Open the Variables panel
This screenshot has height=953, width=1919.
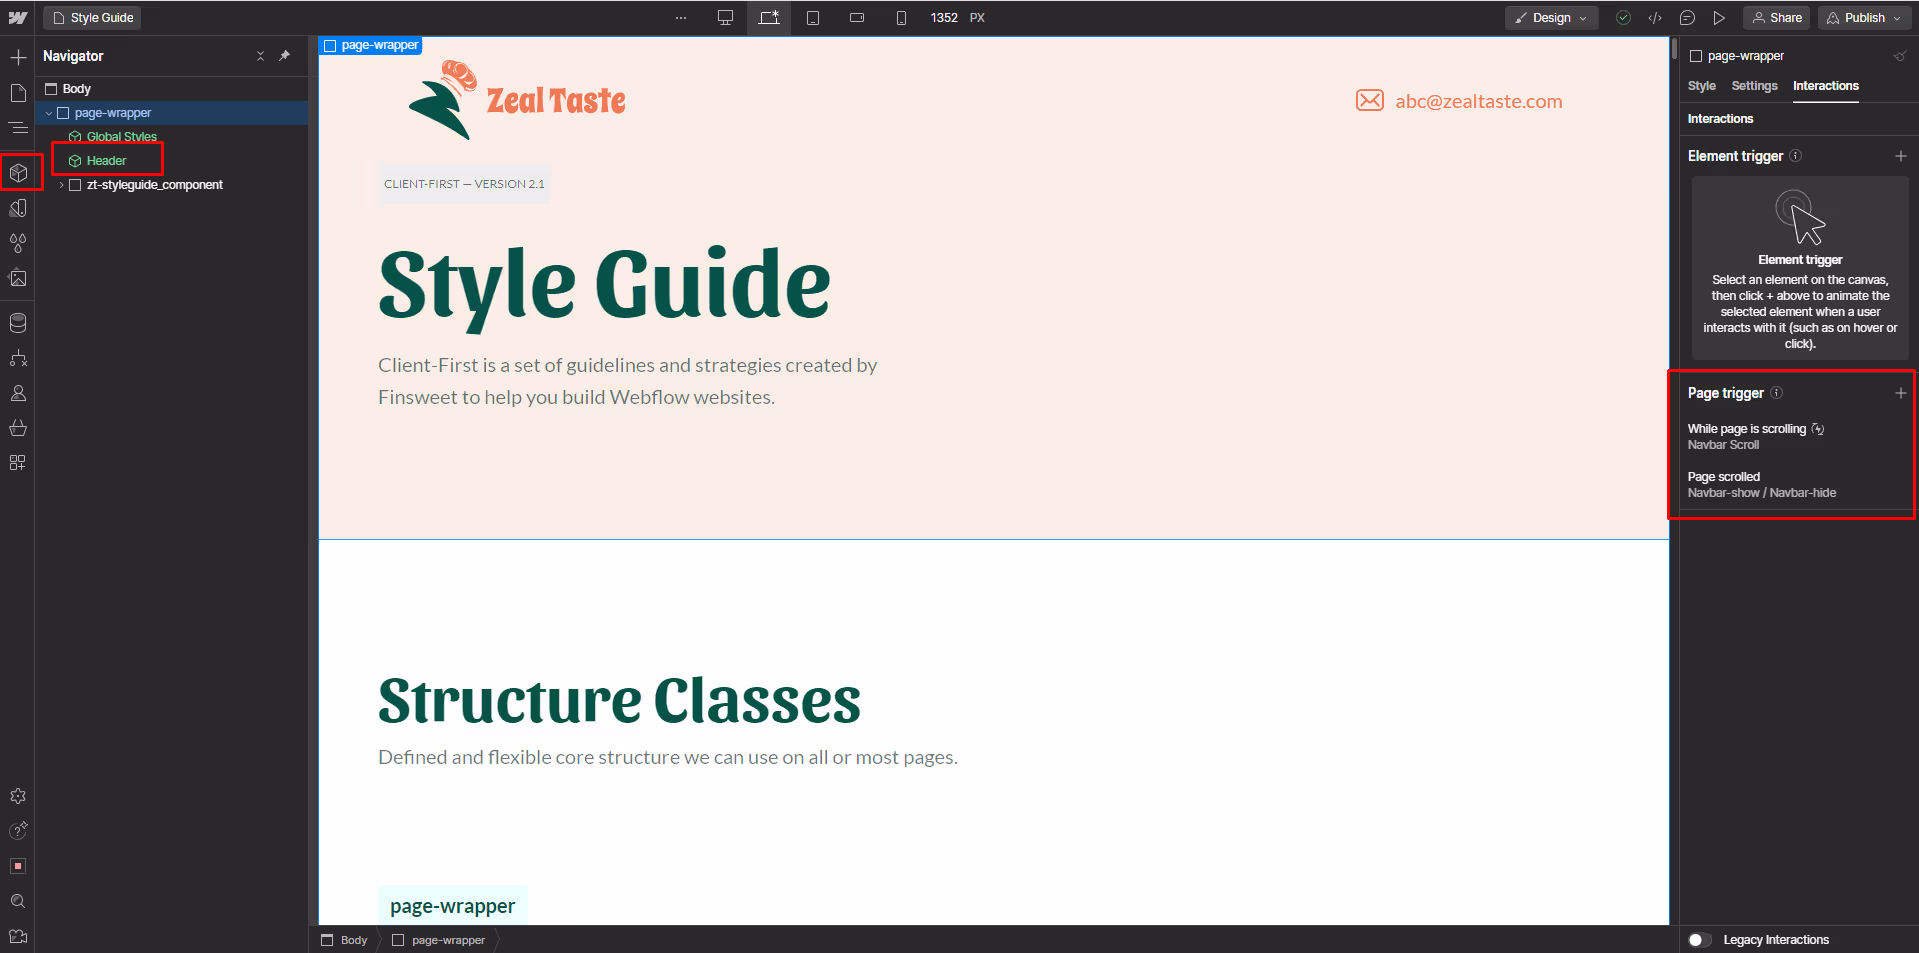pyautogui.click(x=18, y=243)
